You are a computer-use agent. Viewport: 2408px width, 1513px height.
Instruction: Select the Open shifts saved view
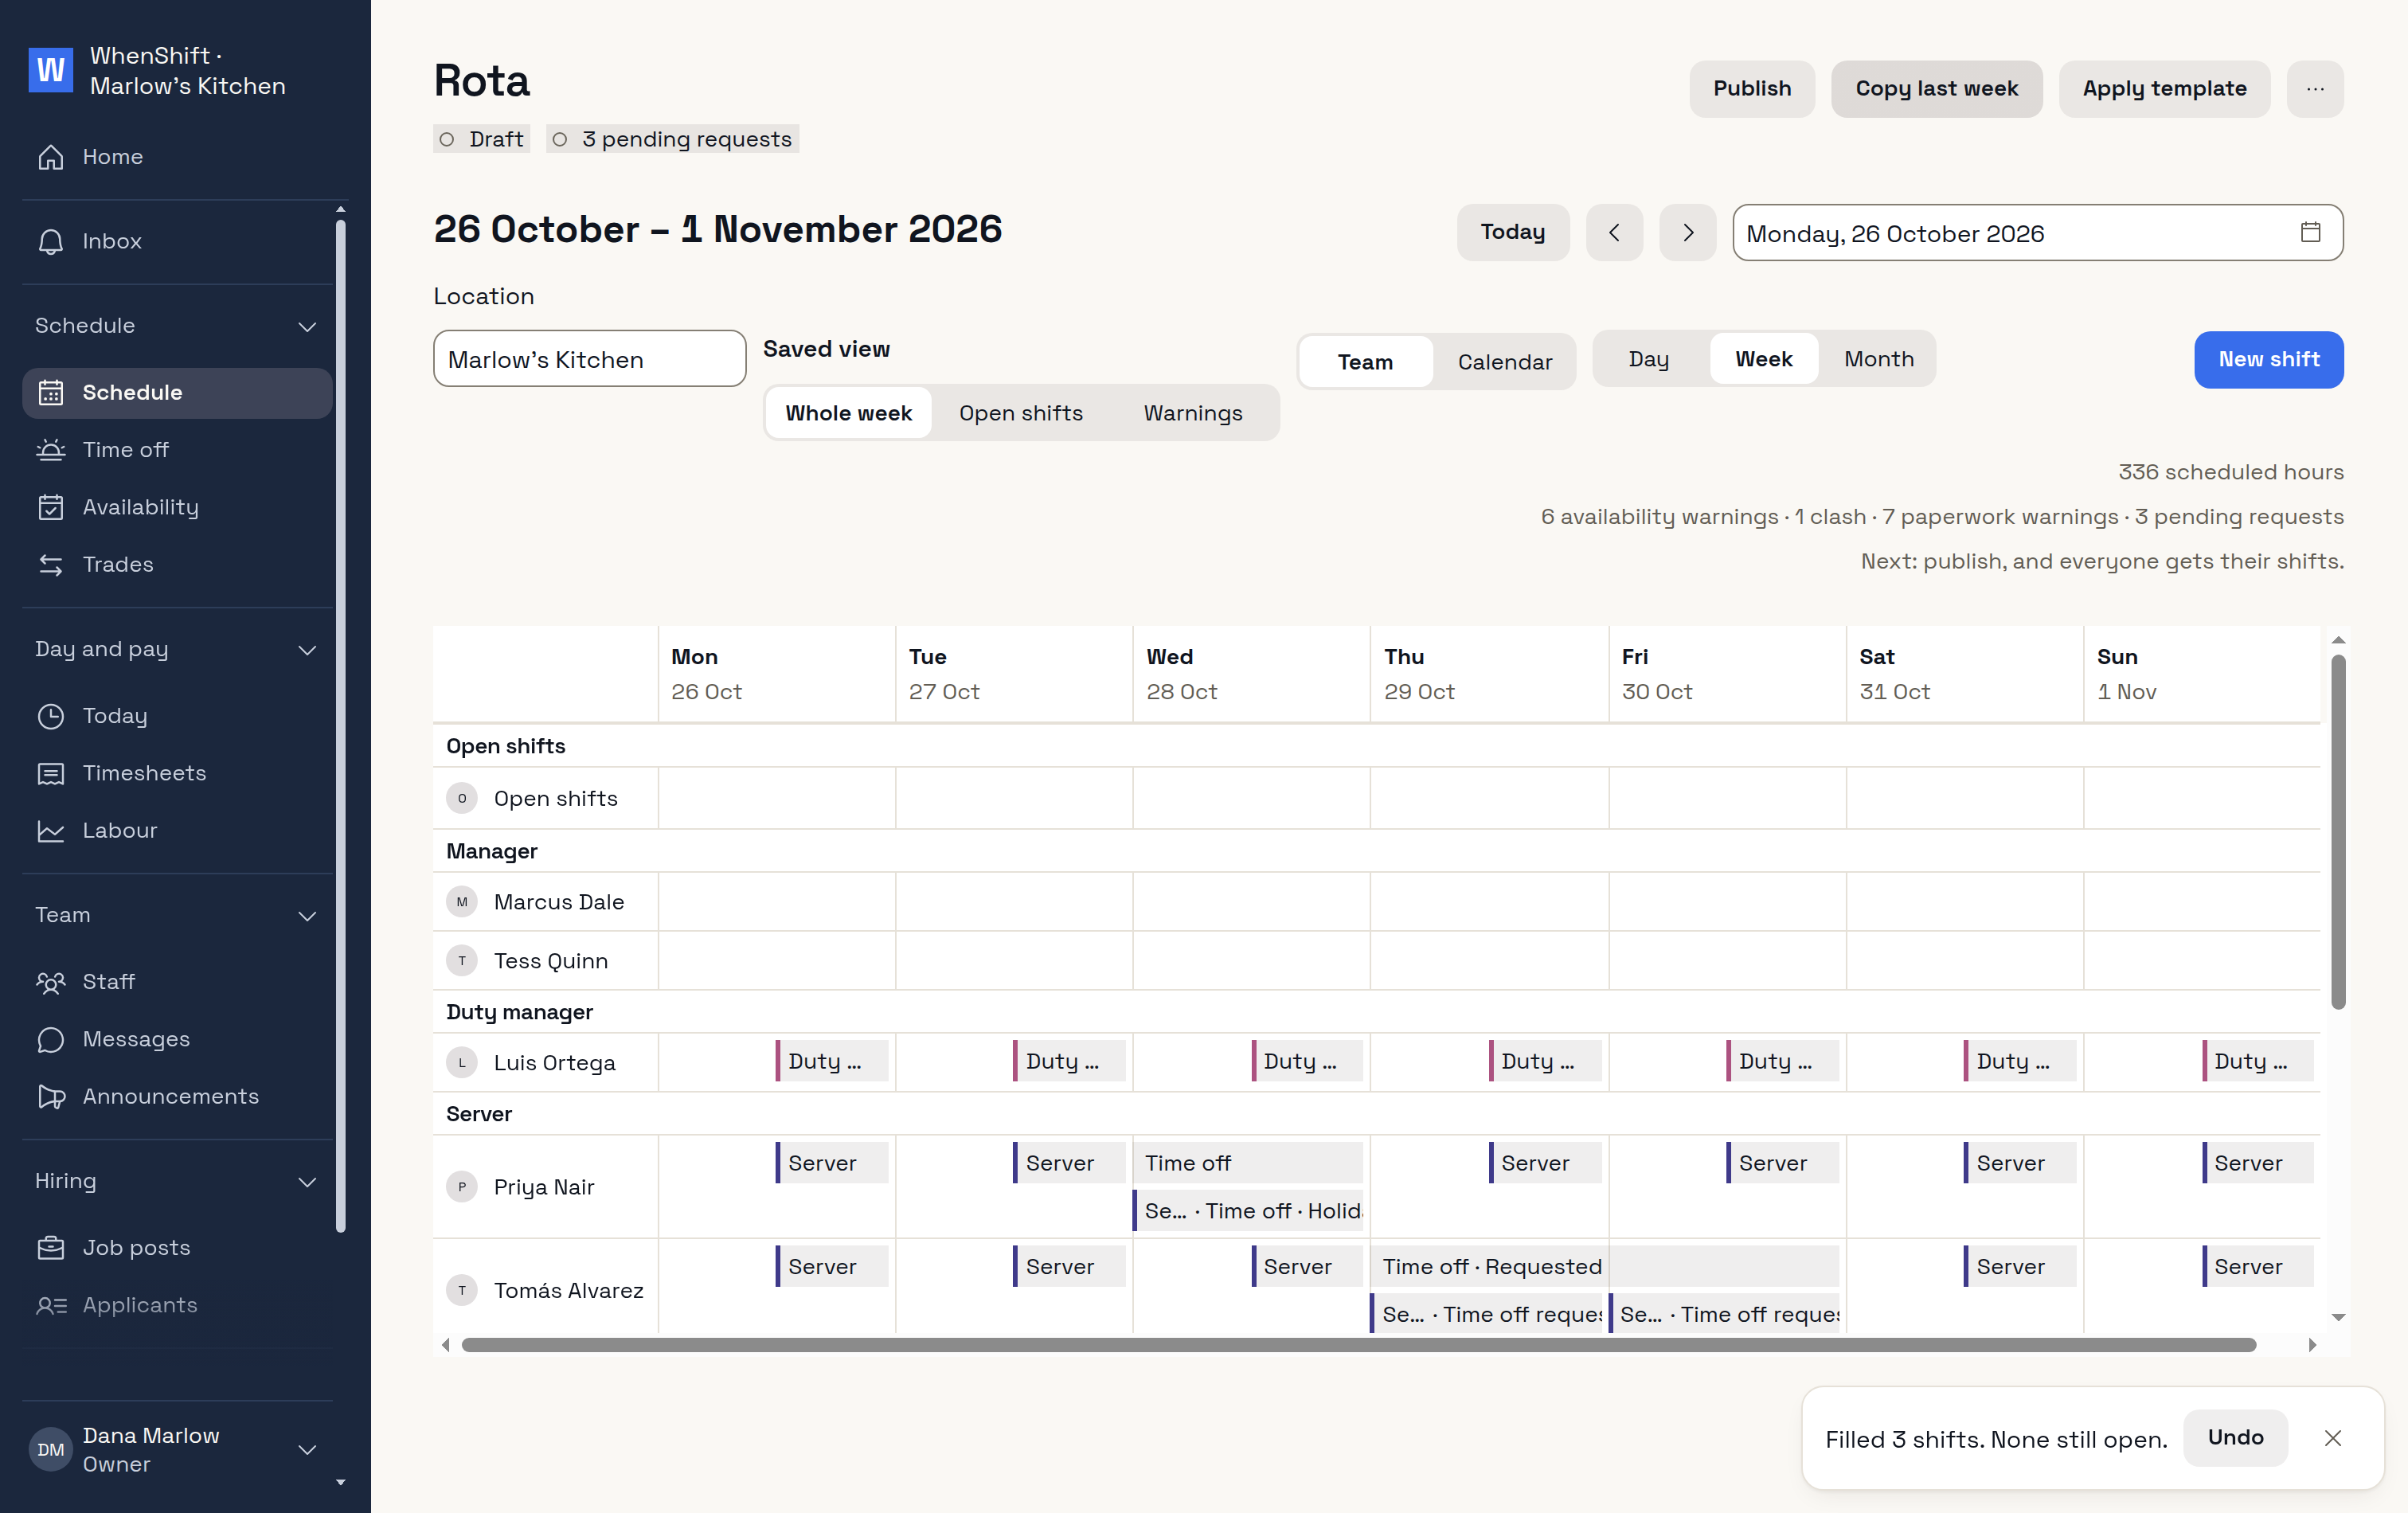[1021, 413]
